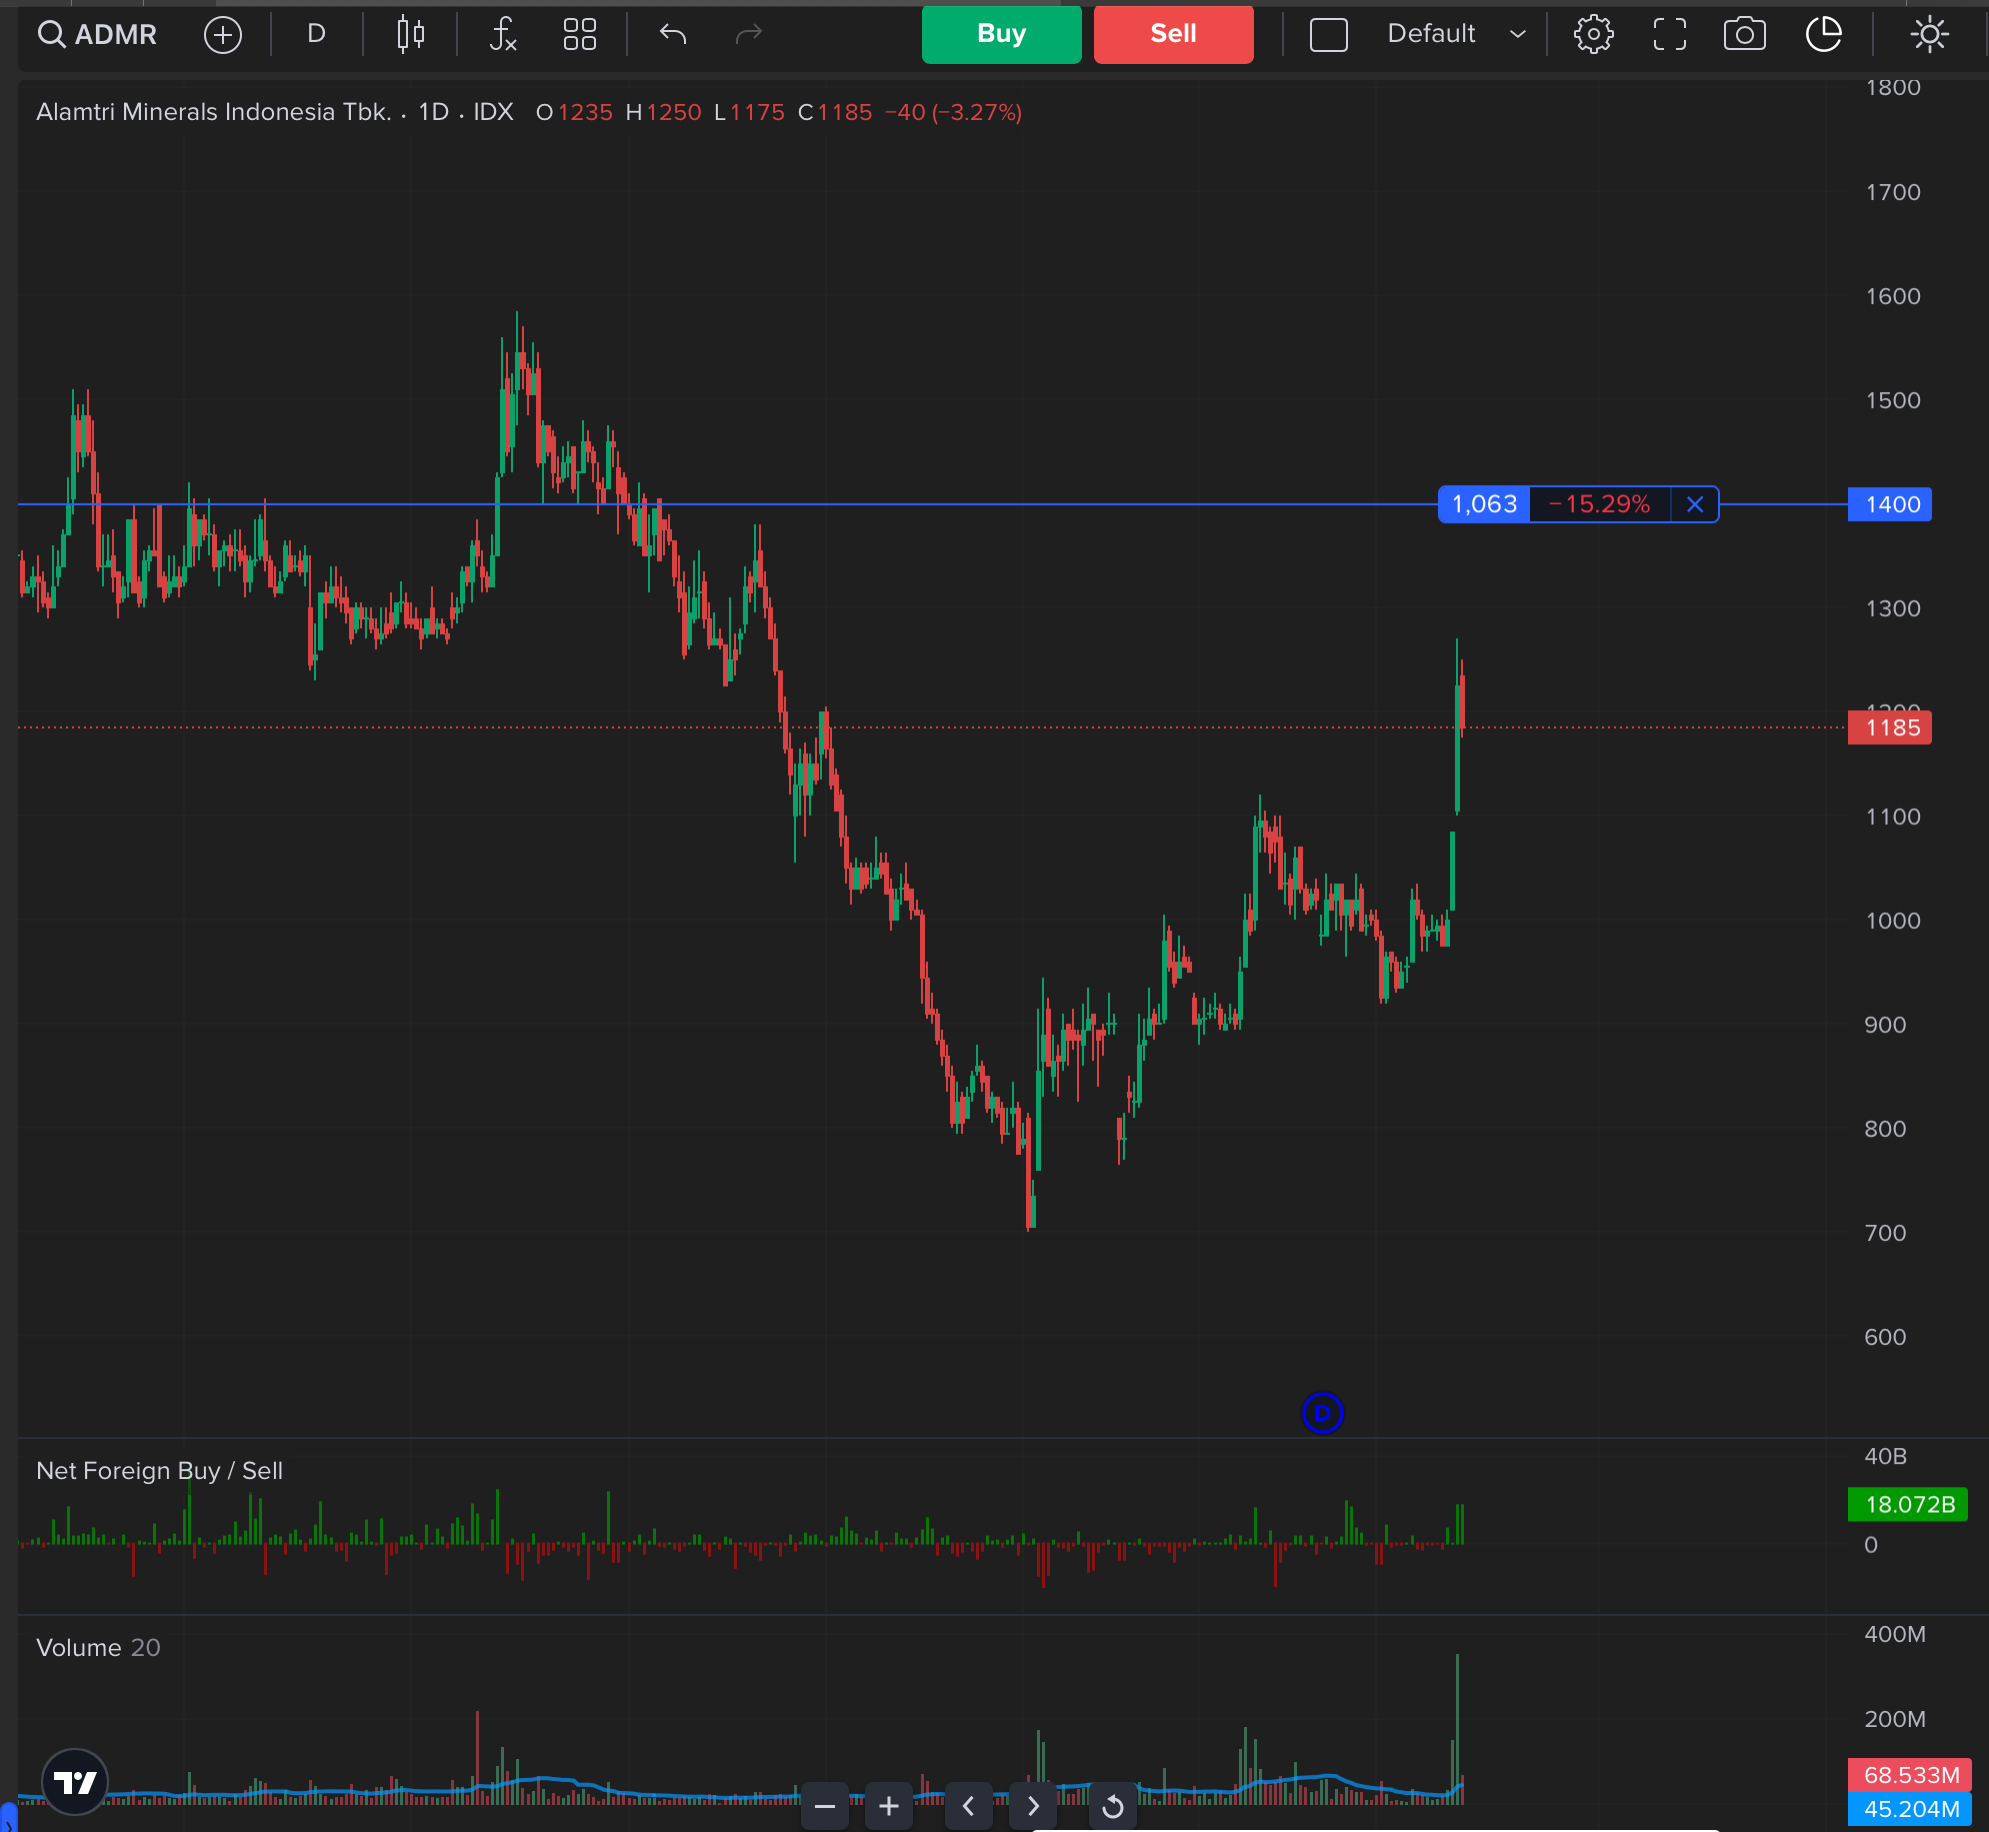Click the 1185 current price tag
This screenshot has width=1989, height=1832.
tap(1889, 728)
